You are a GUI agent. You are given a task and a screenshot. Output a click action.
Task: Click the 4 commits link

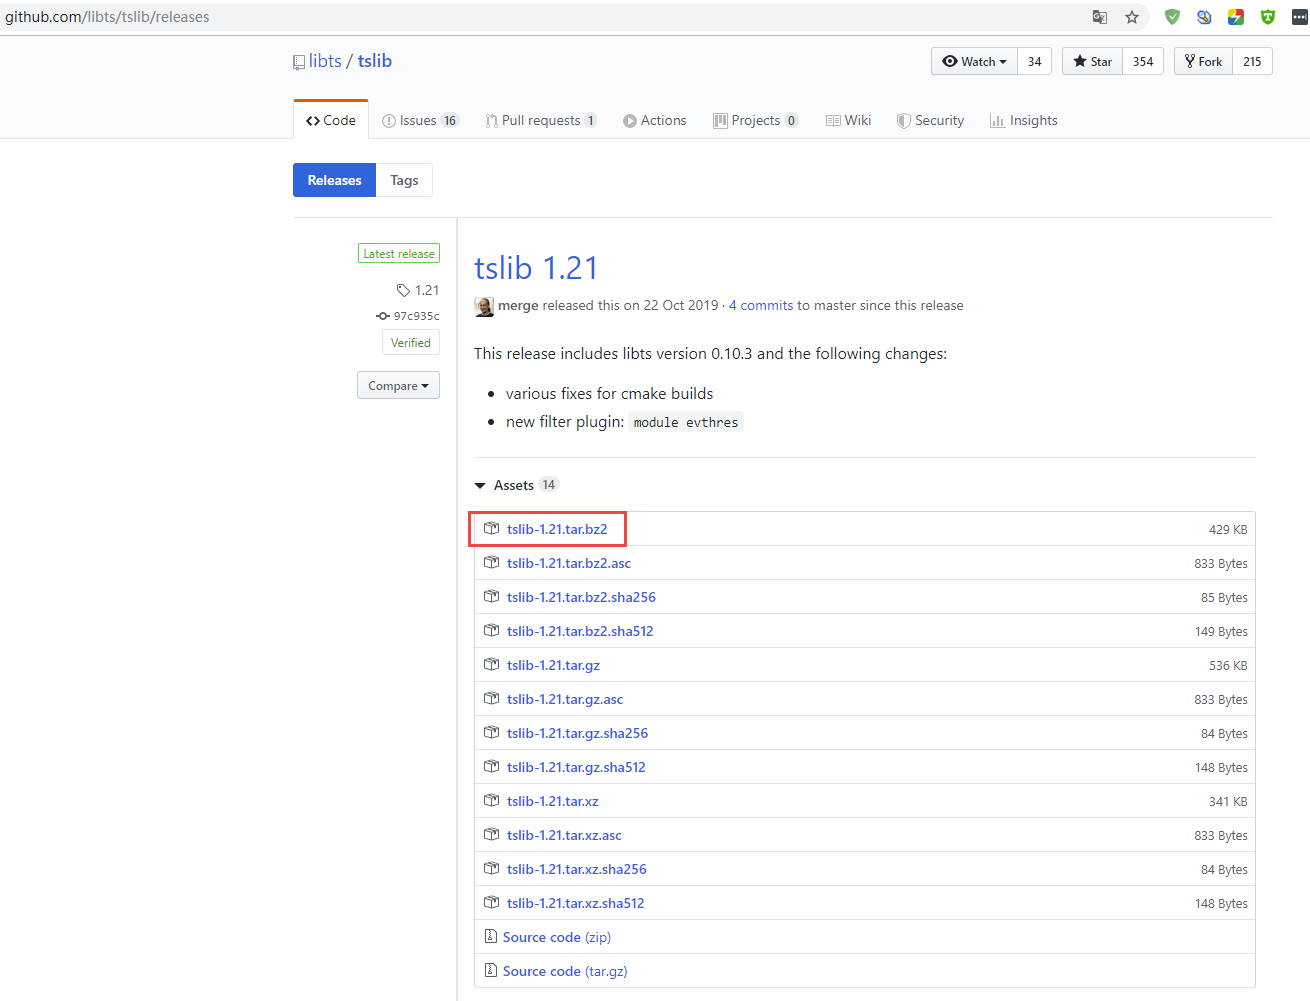click(761, 305)
